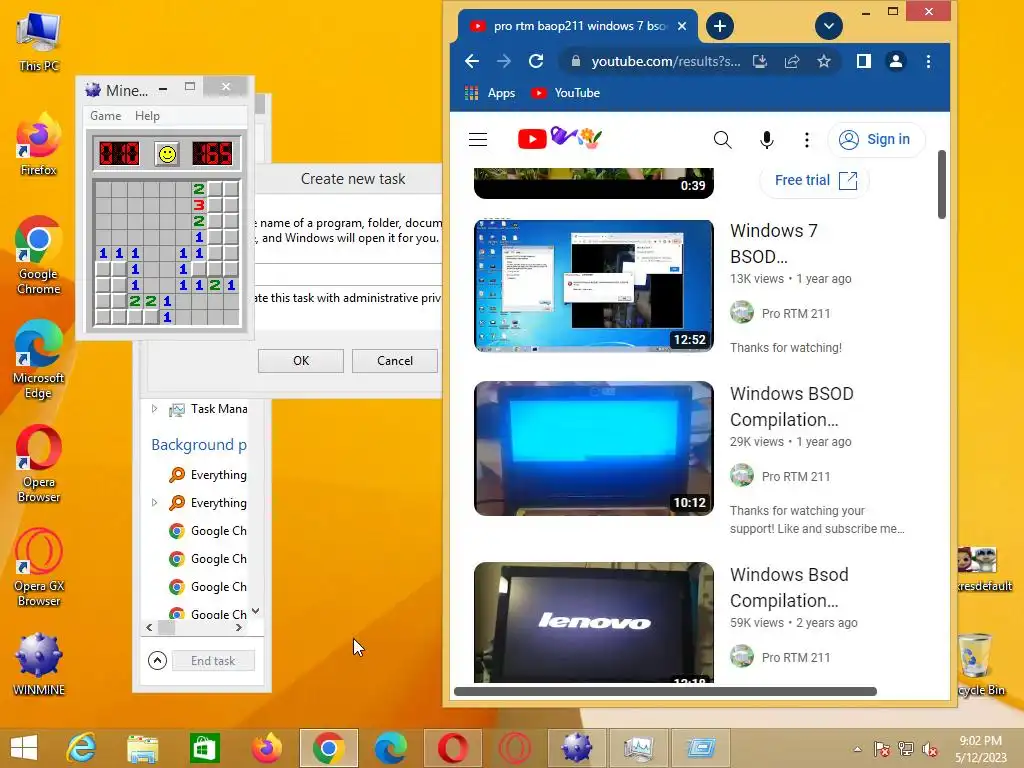This screenshot has height=768, width=1024.
Task: Select the first Google Chrome background process
Action: (208, 531)
